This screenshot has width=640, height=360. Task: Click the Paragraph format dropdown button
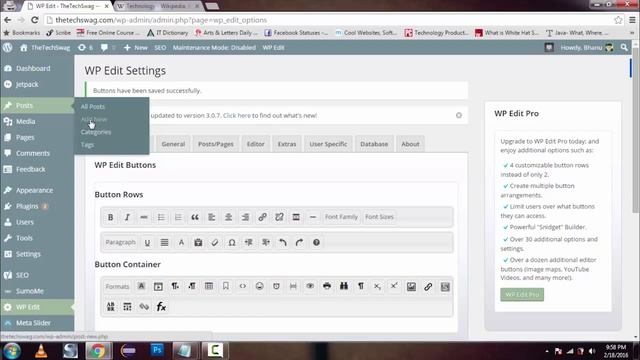tap(120, 242)
